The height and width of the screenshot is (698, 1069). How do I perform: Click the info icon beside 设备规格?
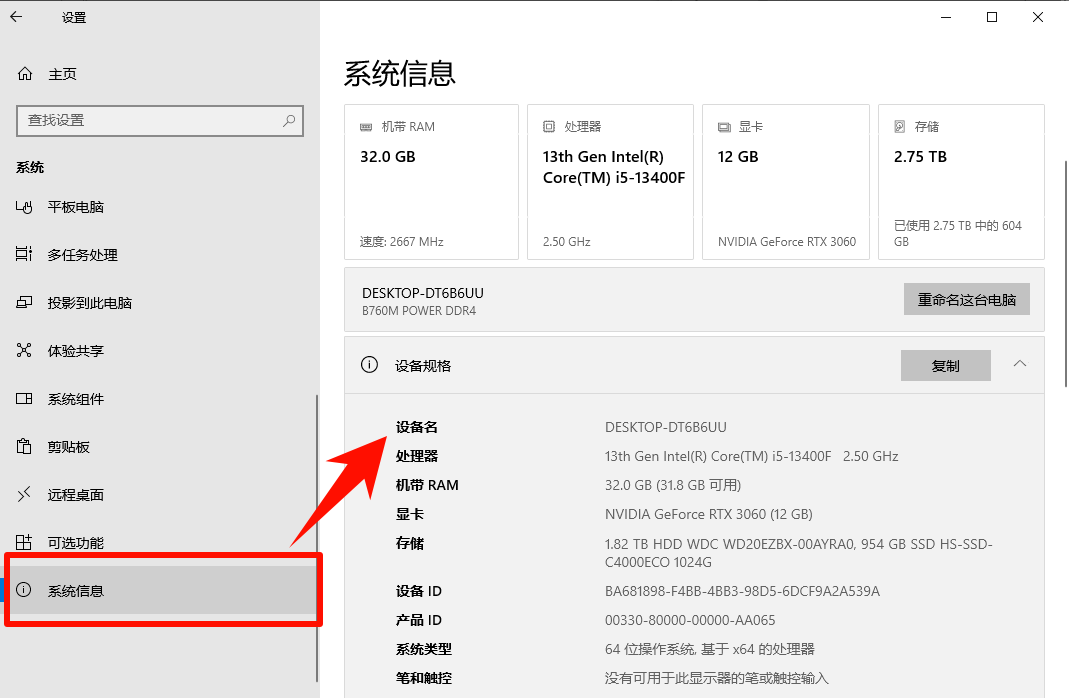(369, 365)
